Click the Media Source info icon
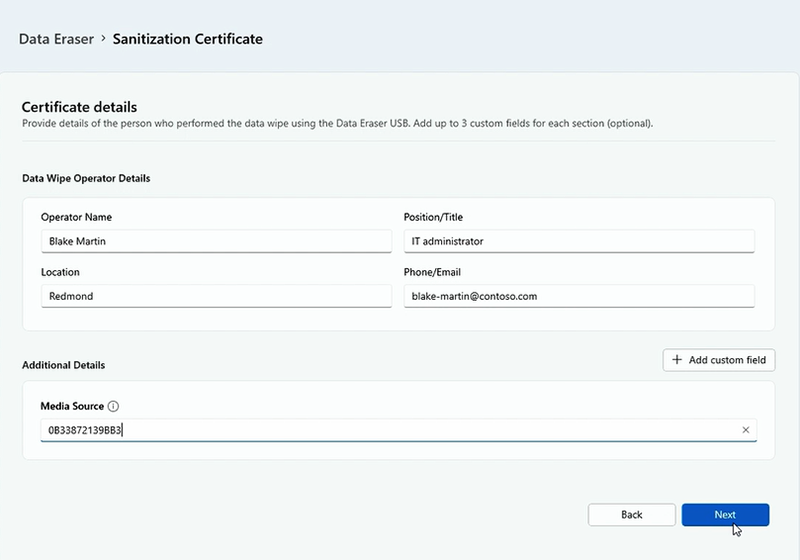The height and width of the screenshot is (560, 800). click(x=113, y=407)
